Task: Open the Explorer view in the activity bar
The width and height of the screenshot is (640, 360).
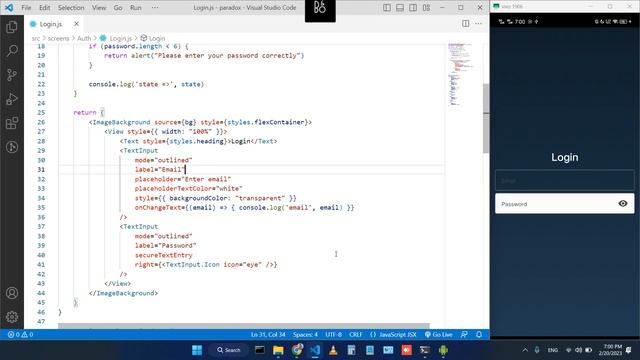Action: 12,27
